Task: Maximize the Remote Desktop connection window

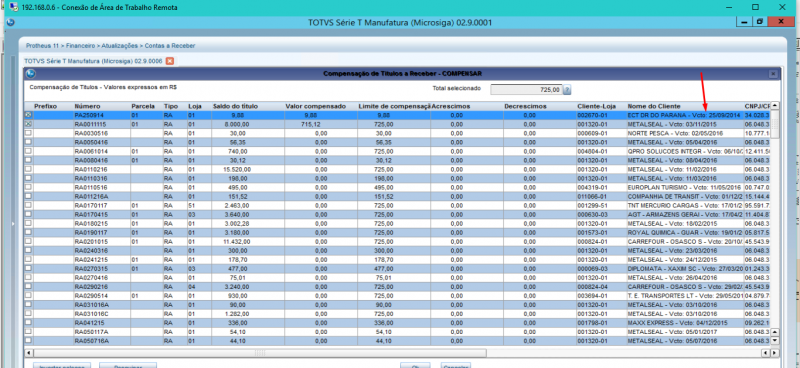Action: [756, 7]
